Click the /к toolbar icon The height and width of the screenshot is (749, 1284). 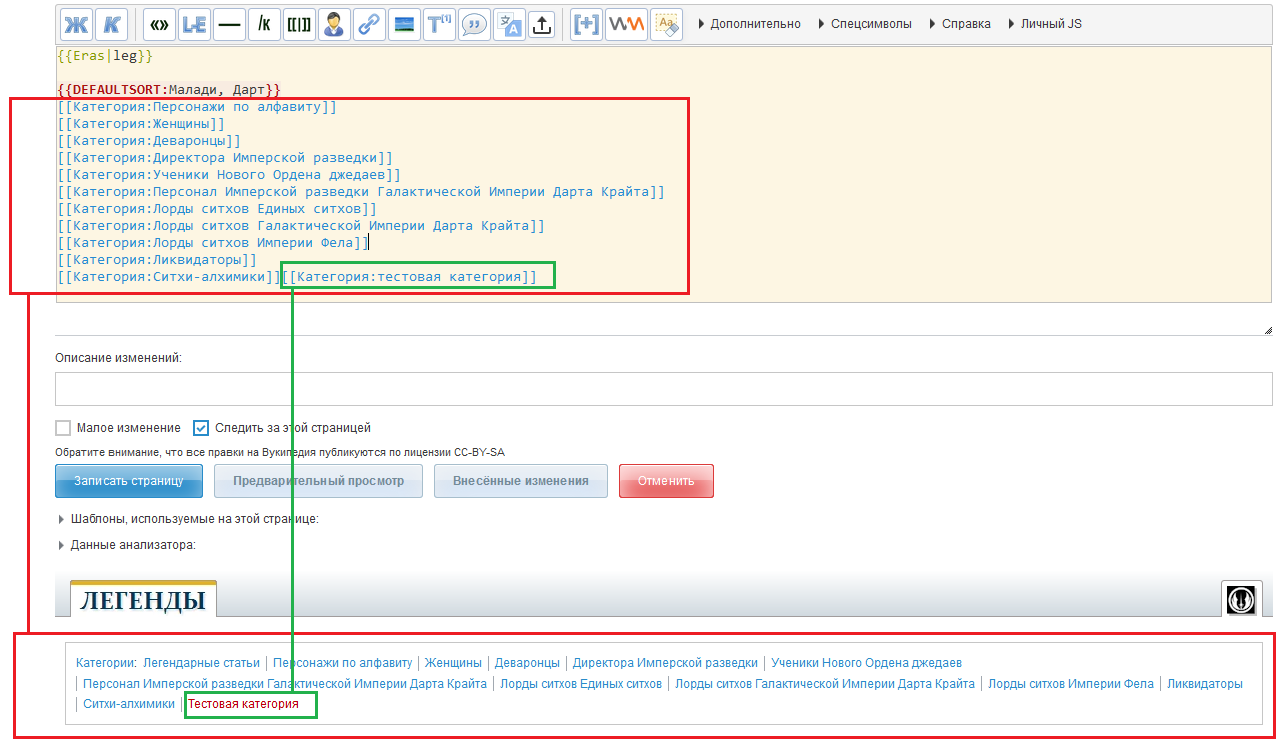[x=264, y=25]
